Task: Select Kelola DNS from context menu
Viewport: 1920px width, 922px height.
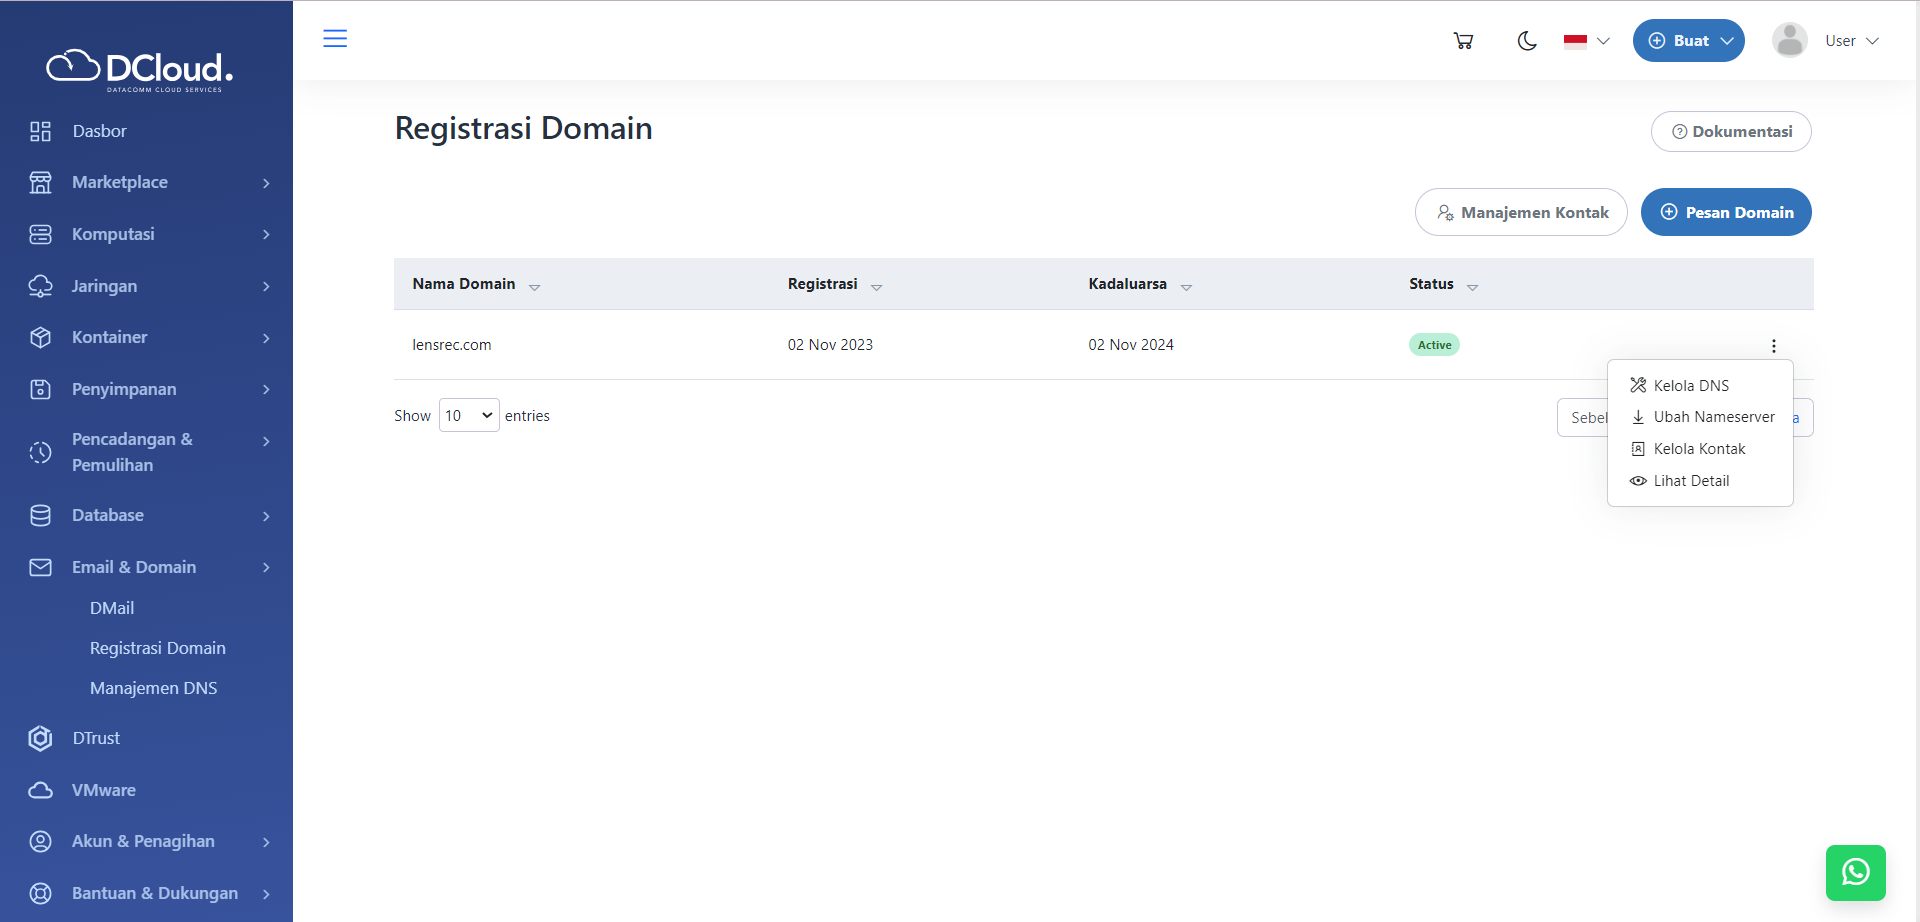Action: pos(1690,386)
